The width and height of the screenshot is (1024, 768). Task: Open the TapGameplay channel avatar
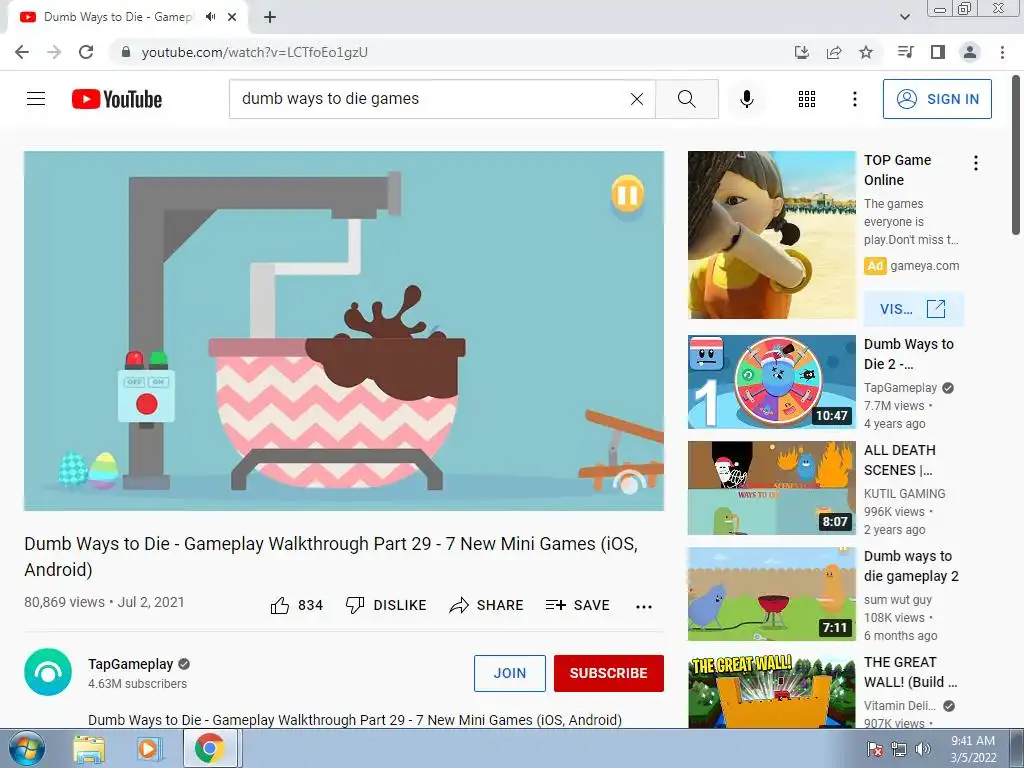coord(48,672)
